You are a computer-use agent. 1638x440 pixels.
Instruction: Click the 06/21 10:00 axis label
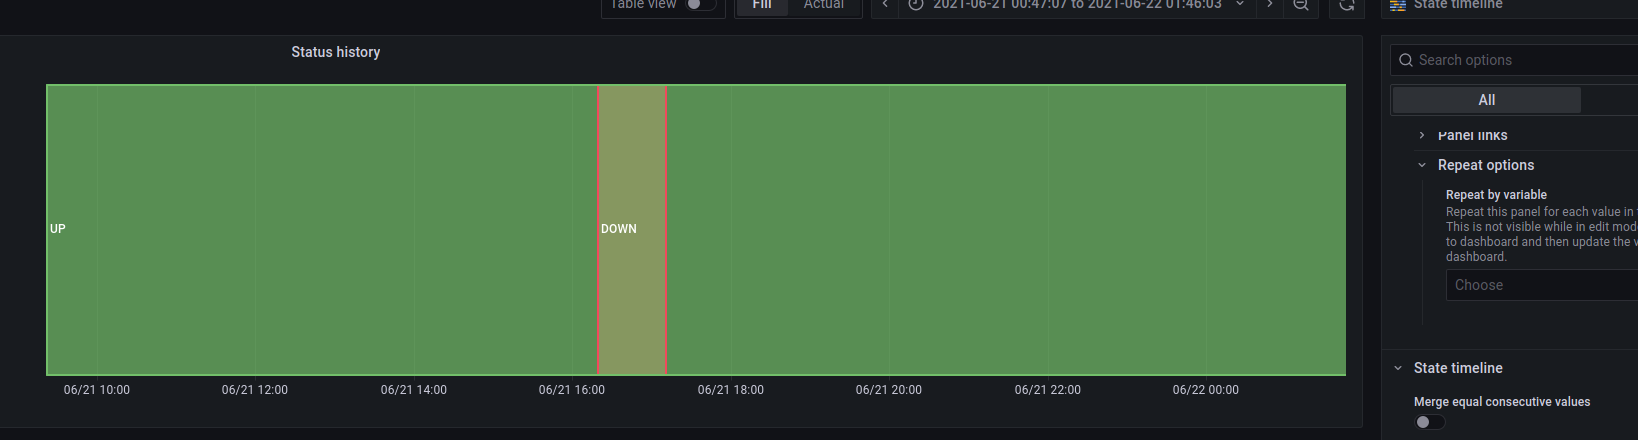coord(97,390)
